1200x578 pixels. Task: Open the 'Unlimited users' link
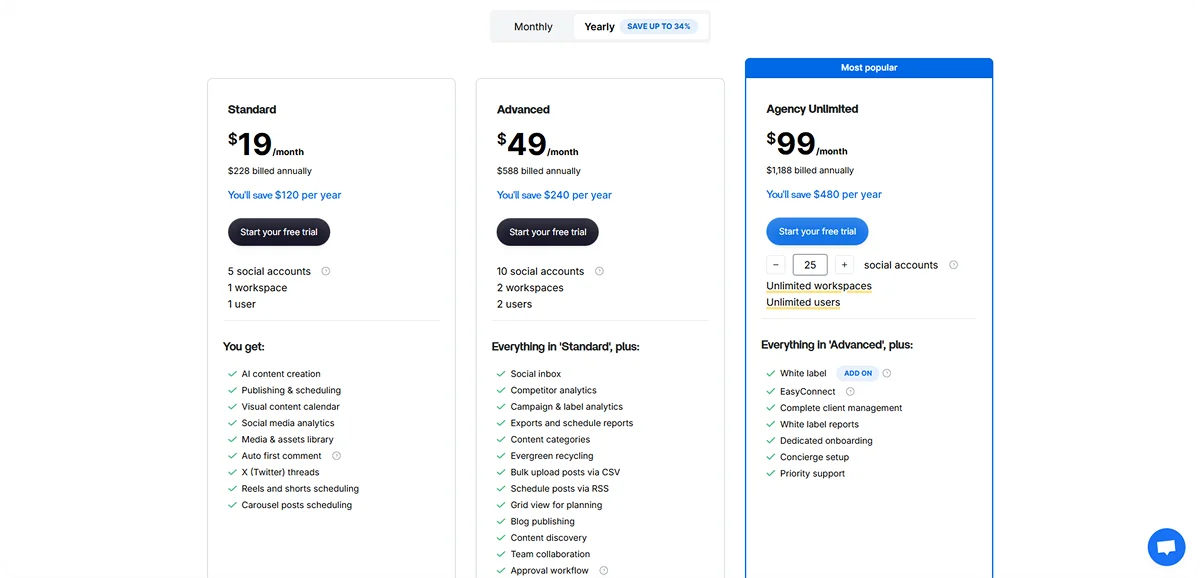coord(804,302)
